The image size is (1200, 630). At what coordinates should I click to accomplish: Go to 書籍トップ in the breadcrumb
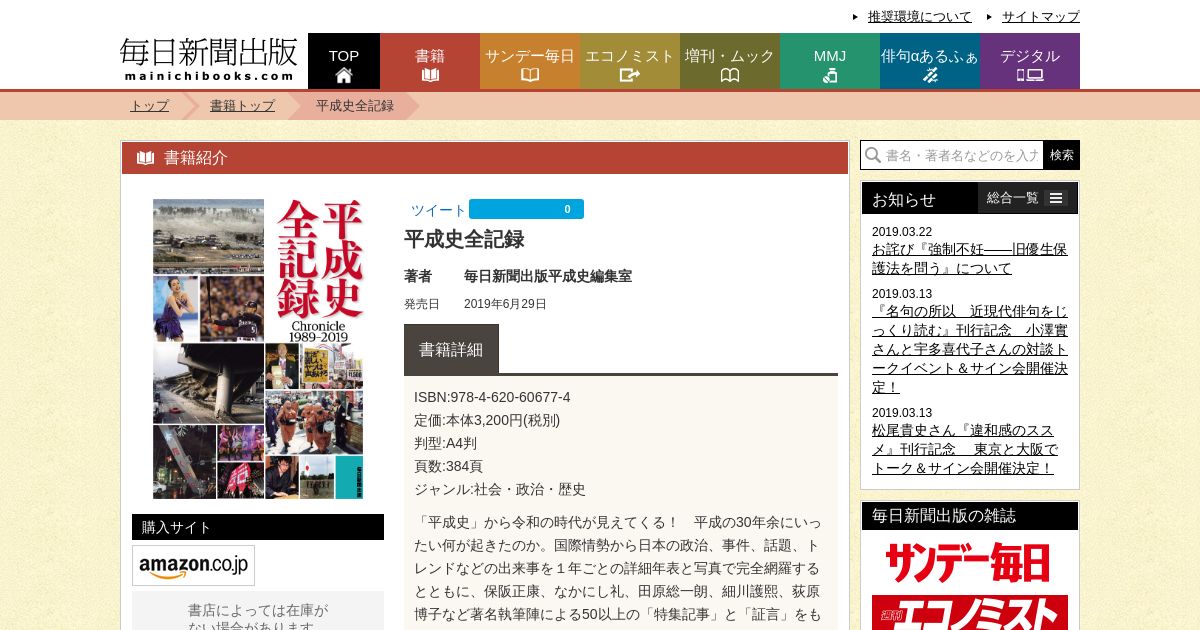pyautogui.click(x=242, y=105)
